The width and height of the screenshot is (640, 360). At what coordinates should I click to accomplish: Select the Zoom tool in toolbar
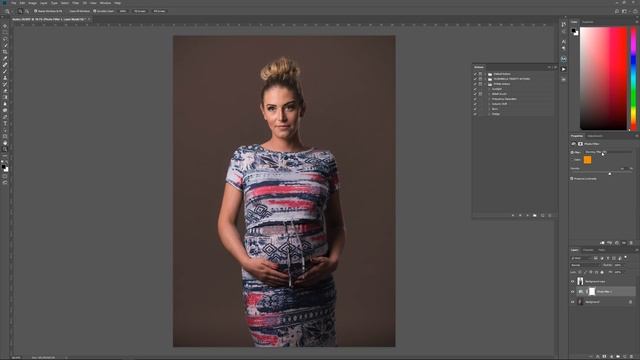click(x=5, y=149)
